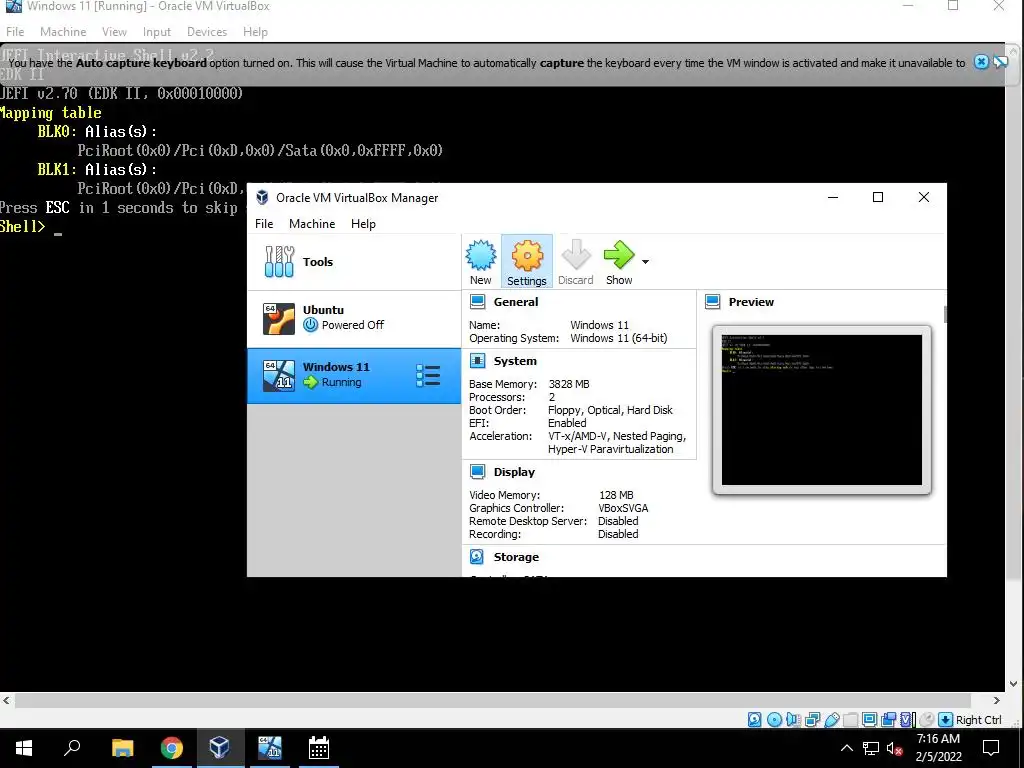The width and height of the screenshot is (1024, 768).
Task: Open File menu of Windows 11 VM window
Action: click(14, 31)
